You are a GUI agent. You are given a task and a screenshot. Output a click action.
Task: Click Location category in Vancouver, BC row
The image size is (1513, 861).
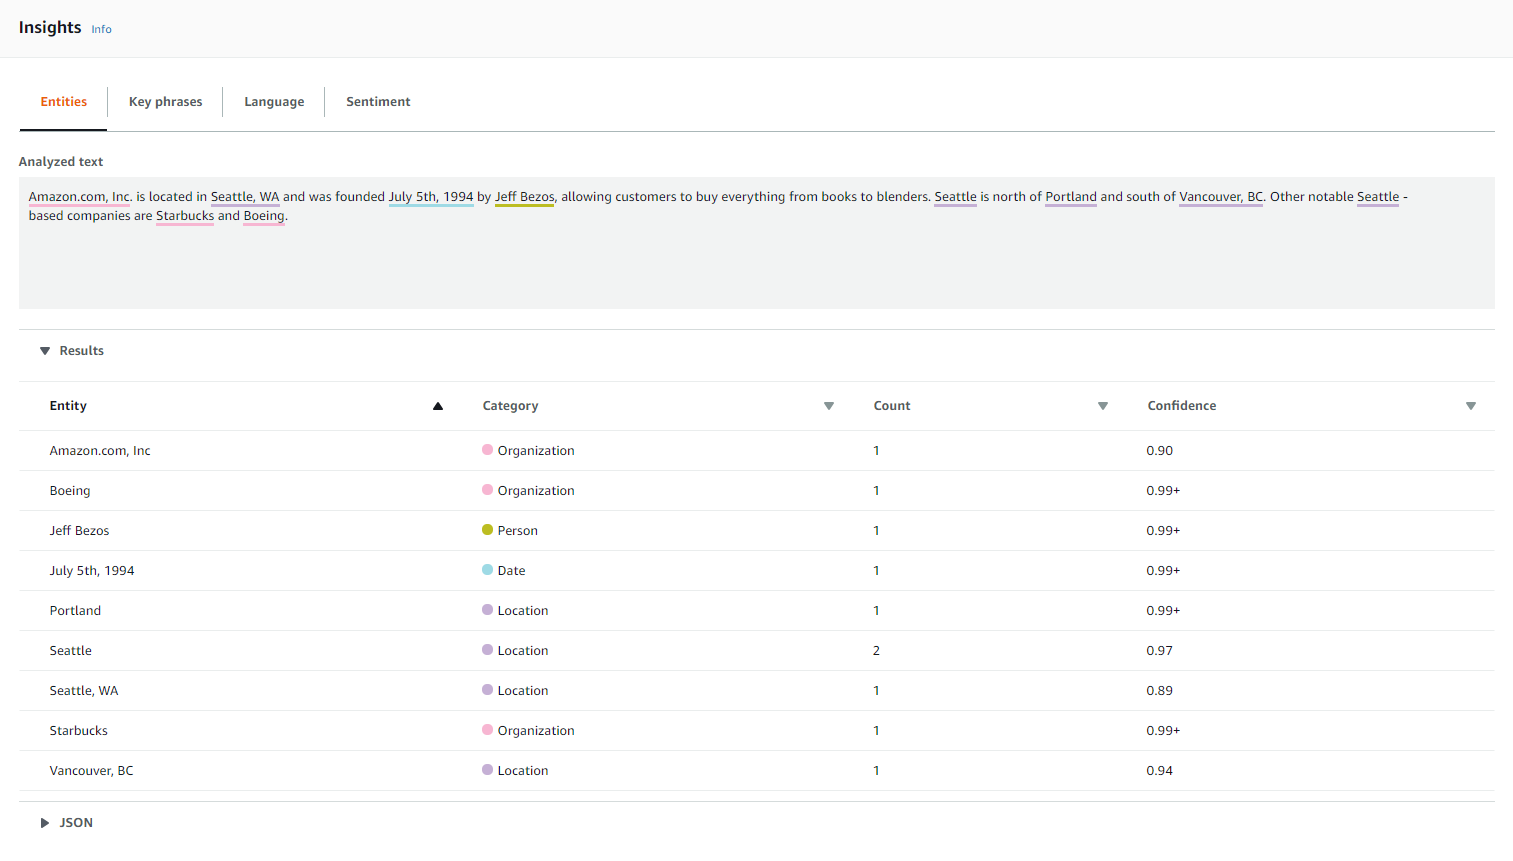[x=523, y=771]
